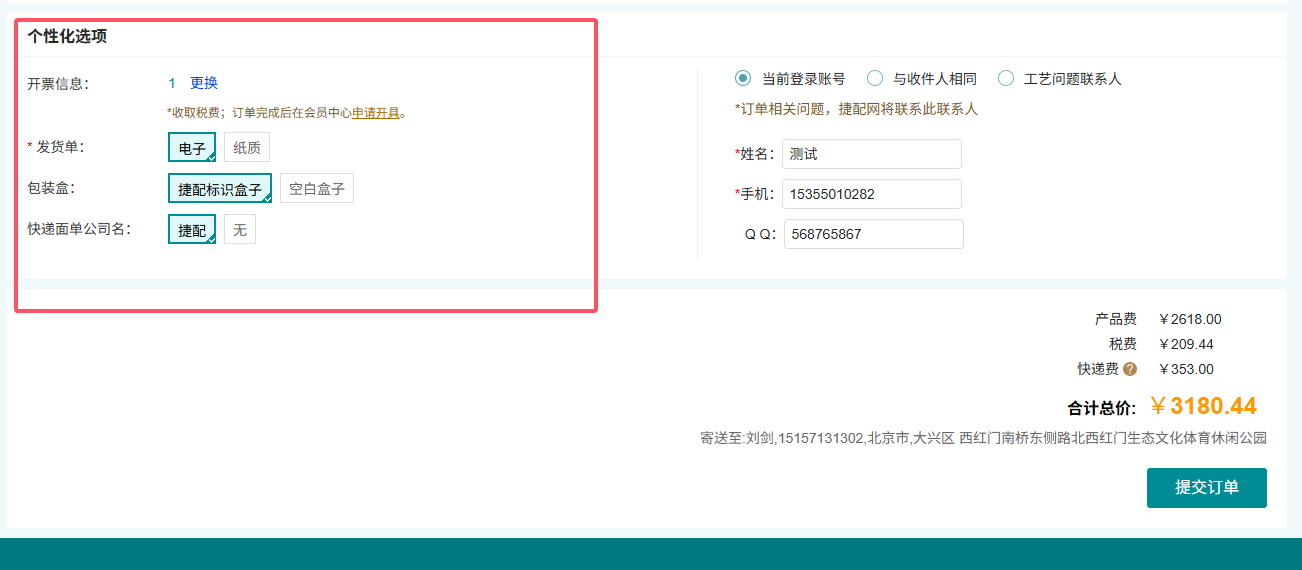Click the 合计总价 amount ¥3180.44
Screen dimensions: 1302x570
[x=1203, y=406]
